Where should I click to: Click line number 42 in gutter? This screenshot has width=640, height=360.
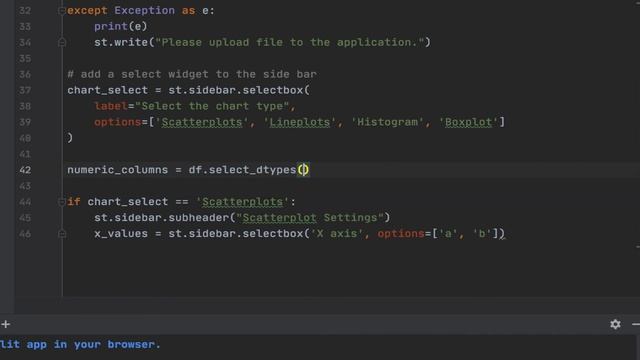click(x=25, y=170)
